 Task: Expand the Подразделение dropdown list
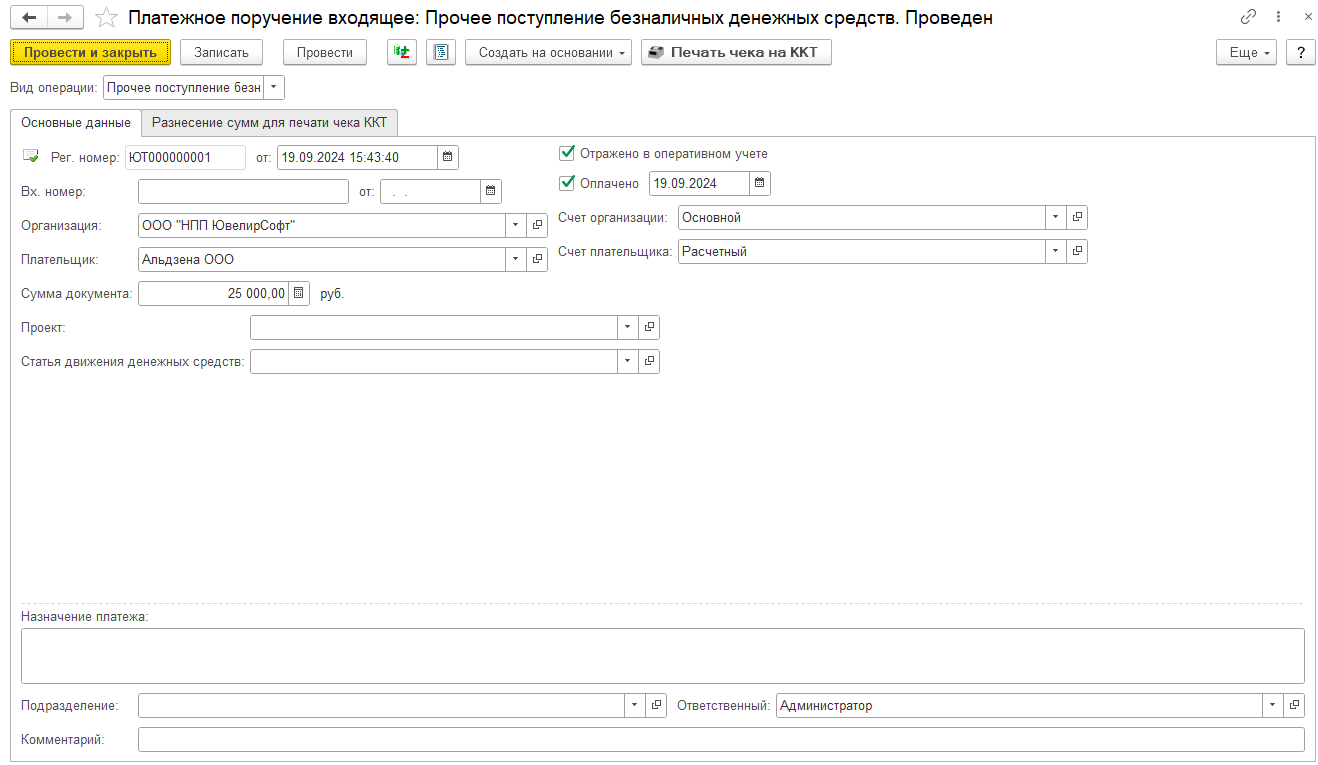click(635, 705)
